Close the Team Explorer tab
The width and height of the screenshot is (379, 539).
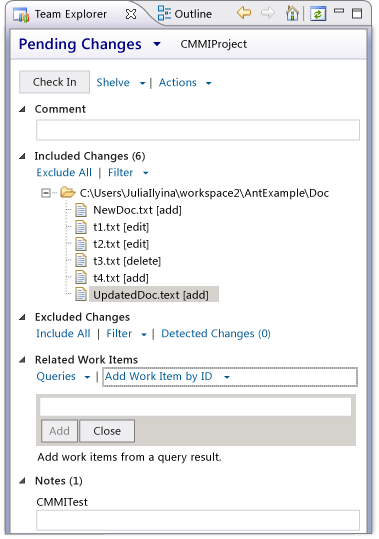[131, 14]
